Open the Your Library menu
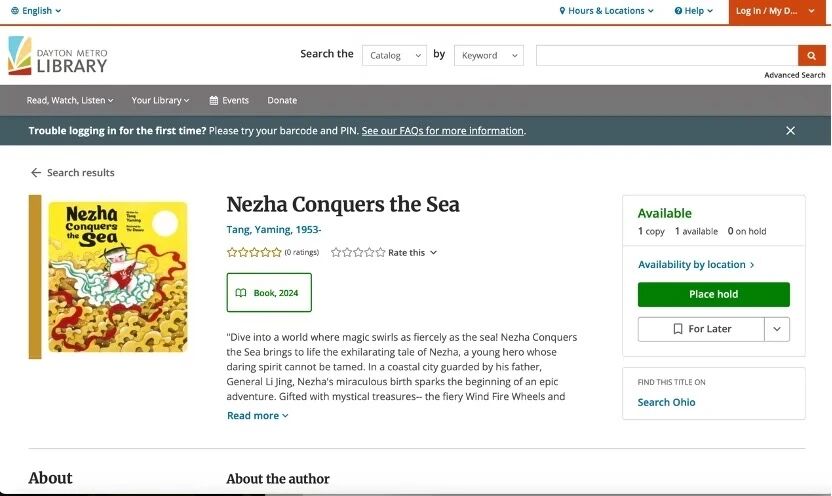Screen dimensions: 832x496 tap(160, 100)
